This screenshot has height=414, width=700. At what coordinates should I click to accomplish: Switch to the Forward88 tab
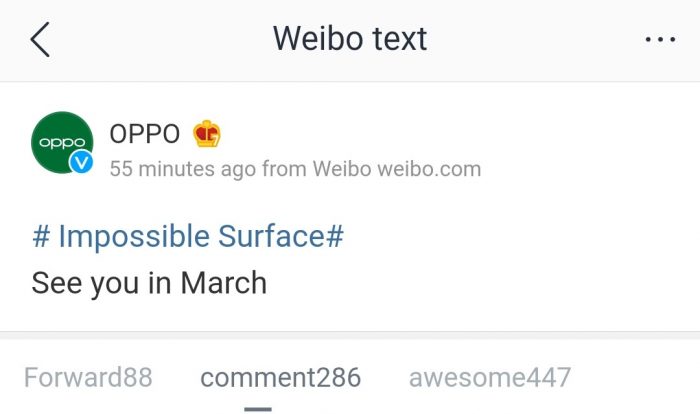pos(88,377)
